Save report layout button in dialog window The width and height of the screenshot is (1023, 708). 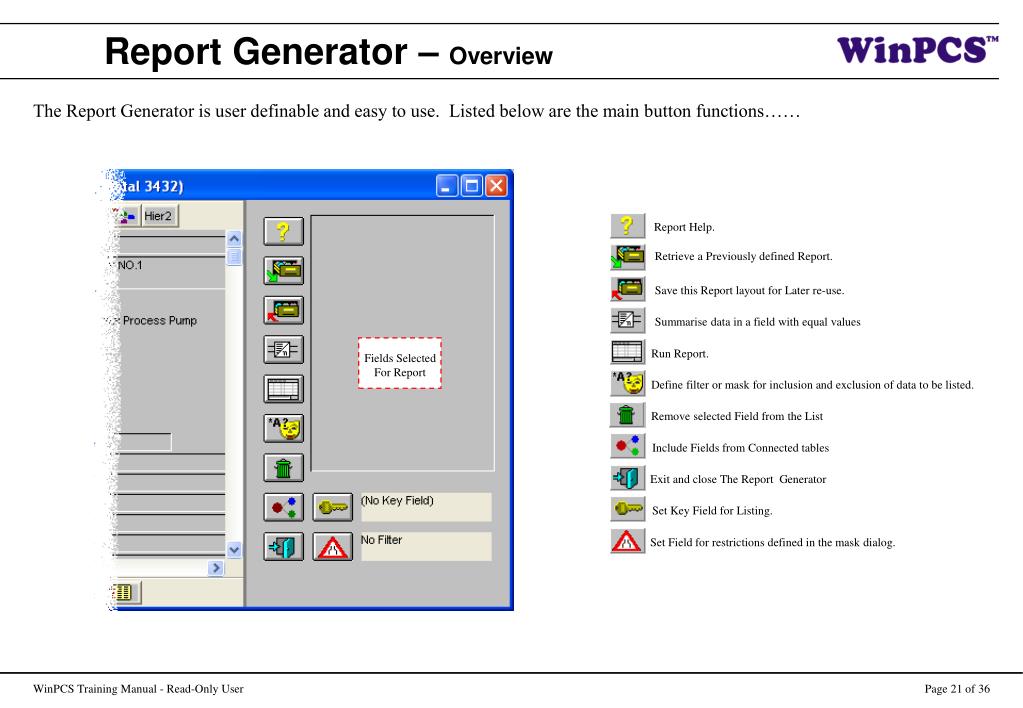283,310
